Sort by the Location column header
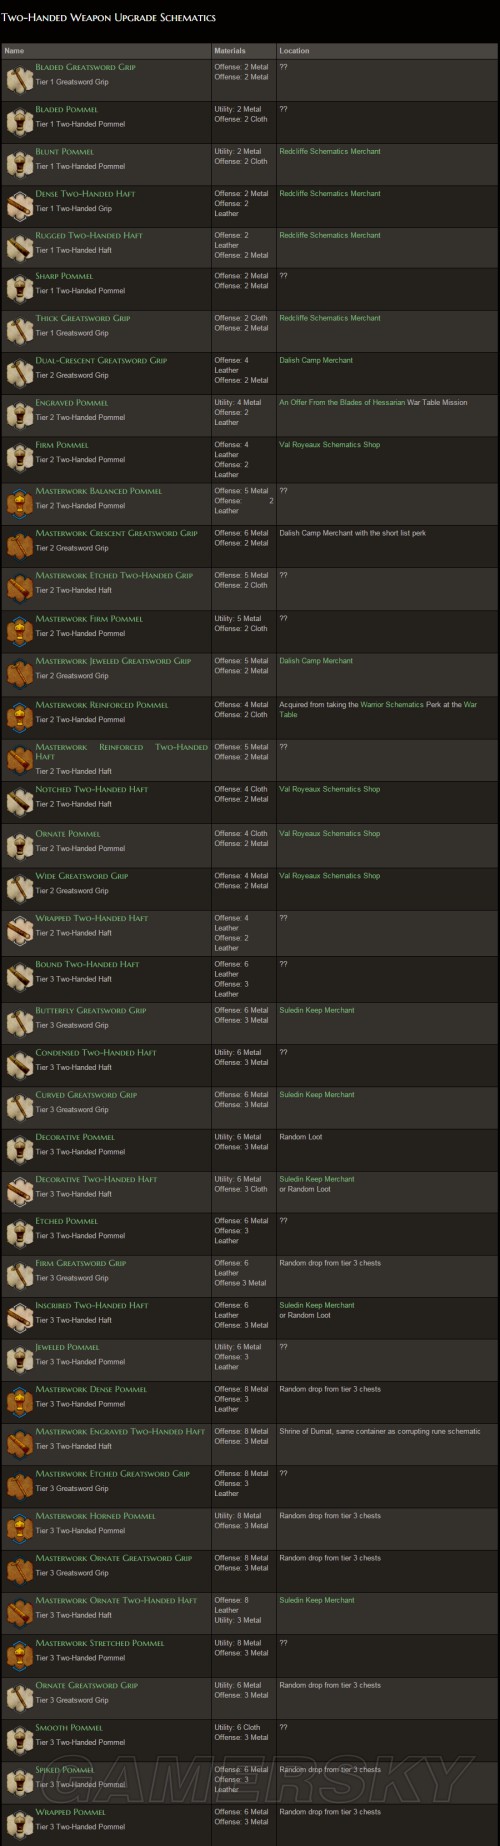Viewport: 500px width, 1846px height. coord(294,50)
